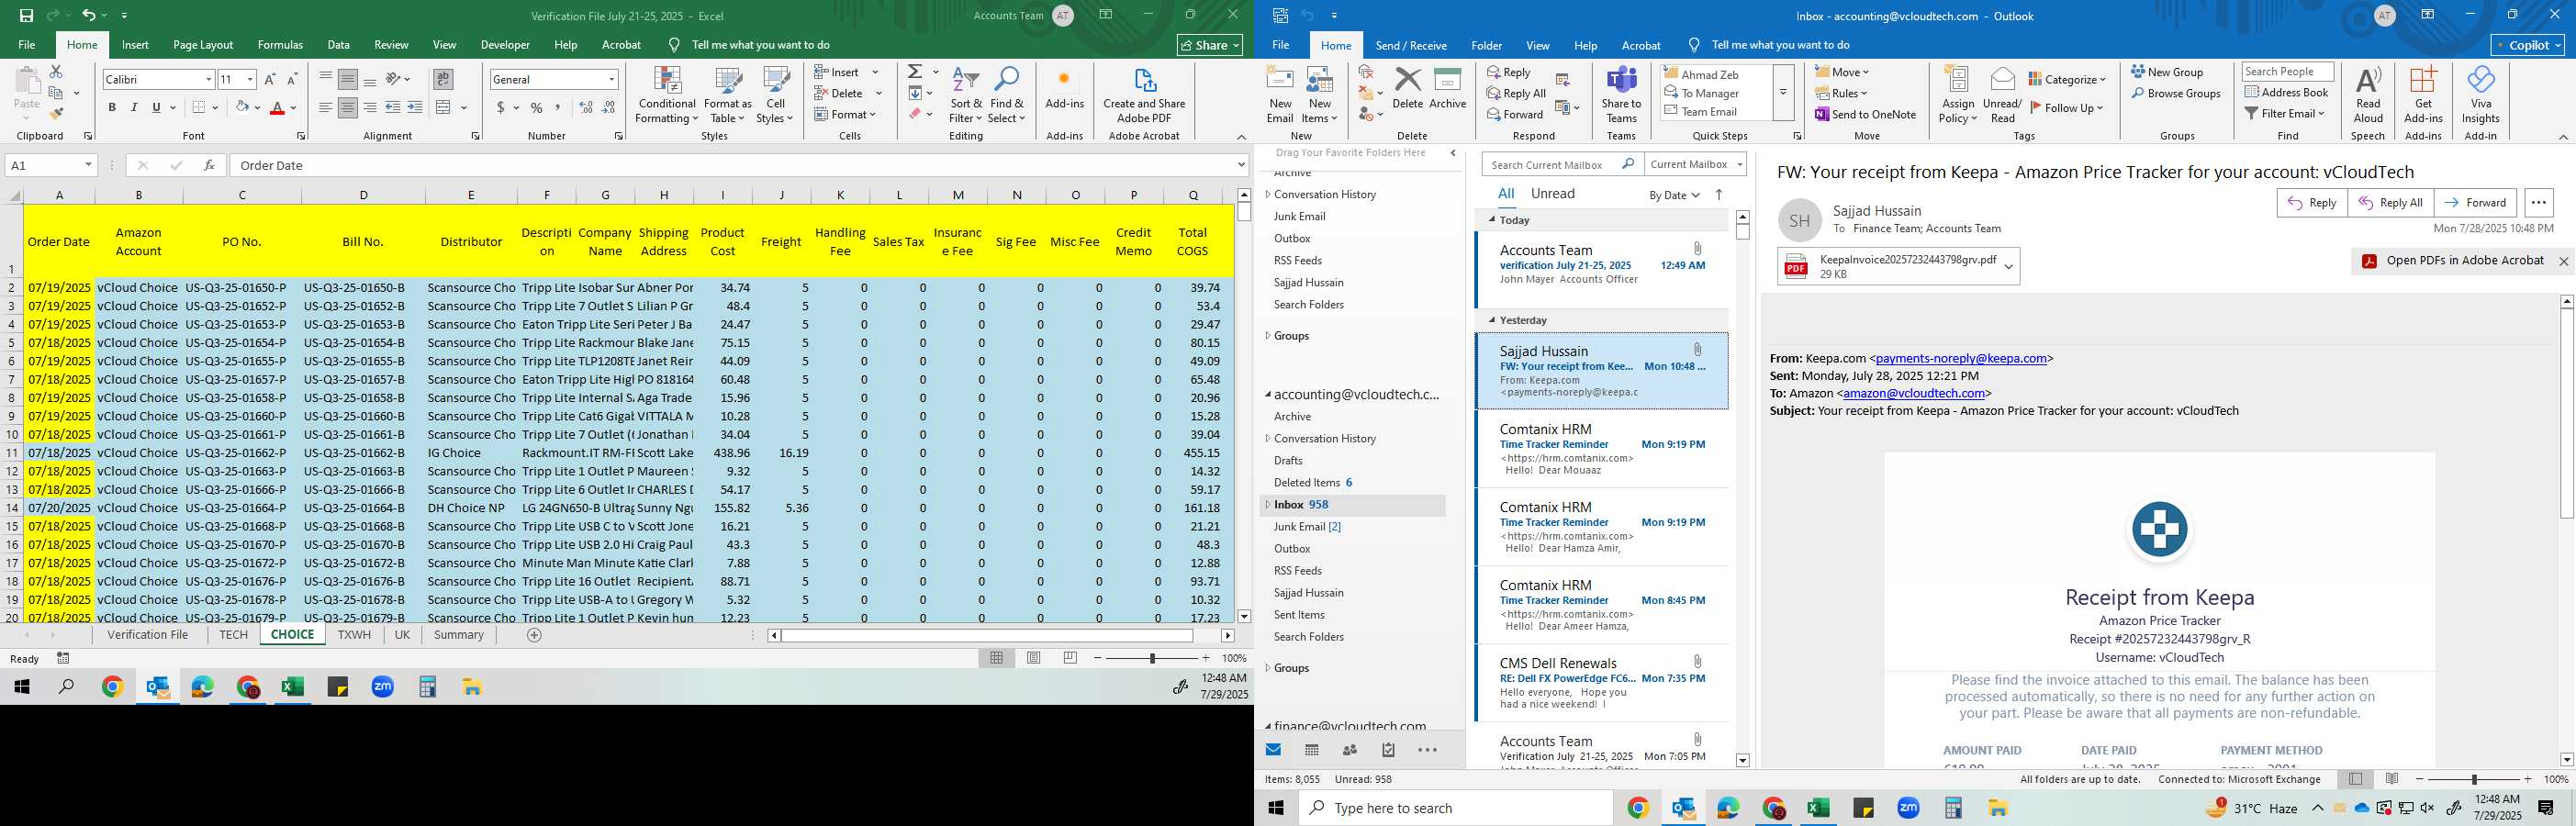Click Excel formula bar showing Order Date

733,165
